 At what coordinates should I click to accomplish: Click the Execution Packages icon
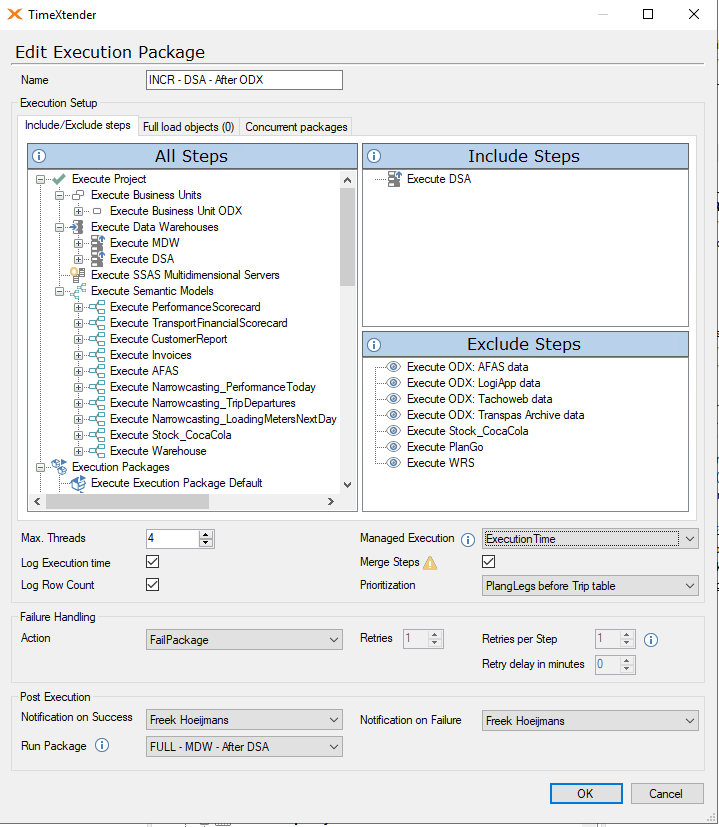pos(59,467)
